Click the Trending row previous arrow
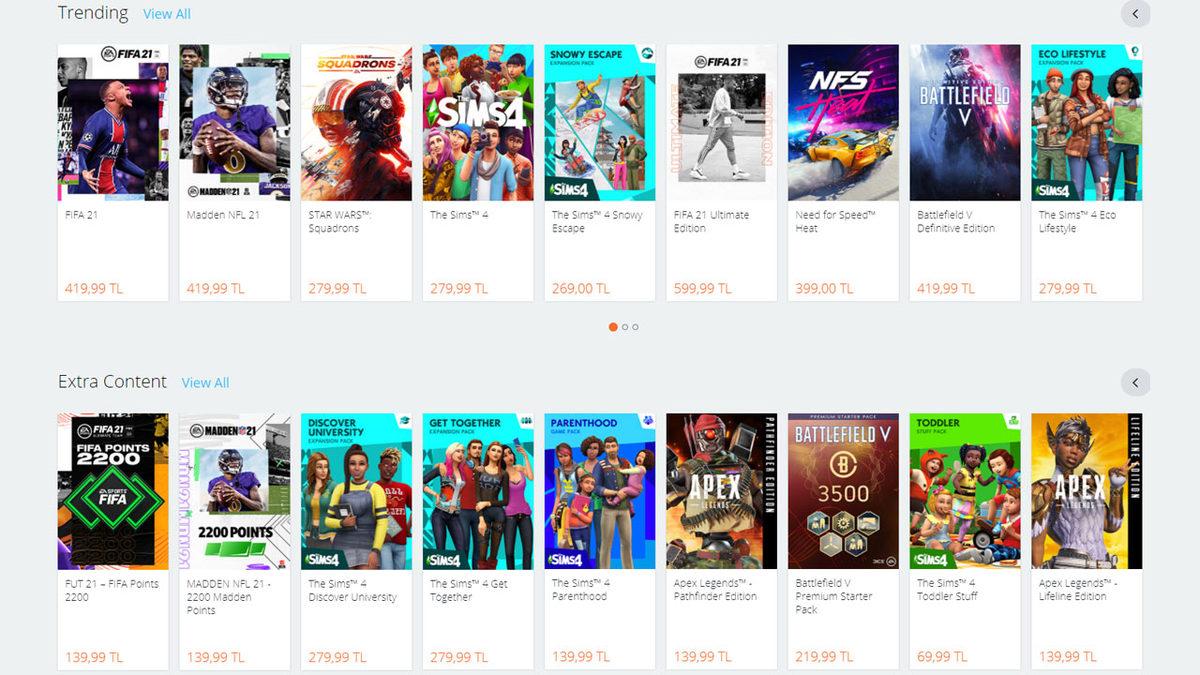The height and width of the screenshot is (675, 1200). 1135,14
